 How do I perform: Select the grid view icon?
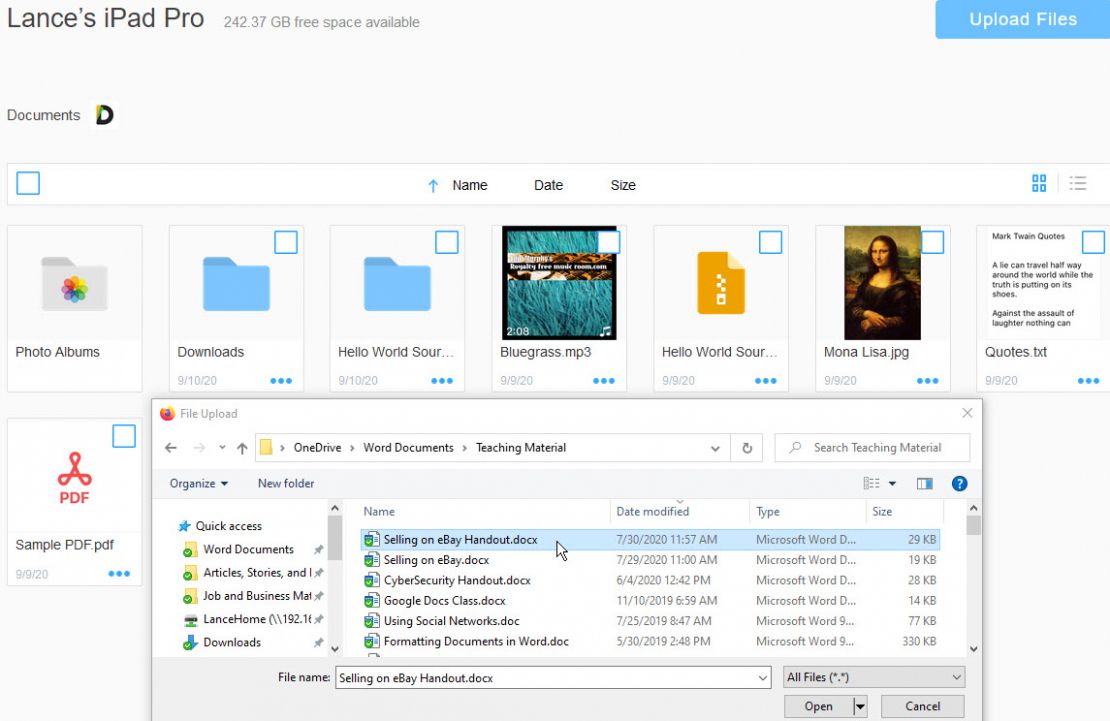click(1039, 183)
